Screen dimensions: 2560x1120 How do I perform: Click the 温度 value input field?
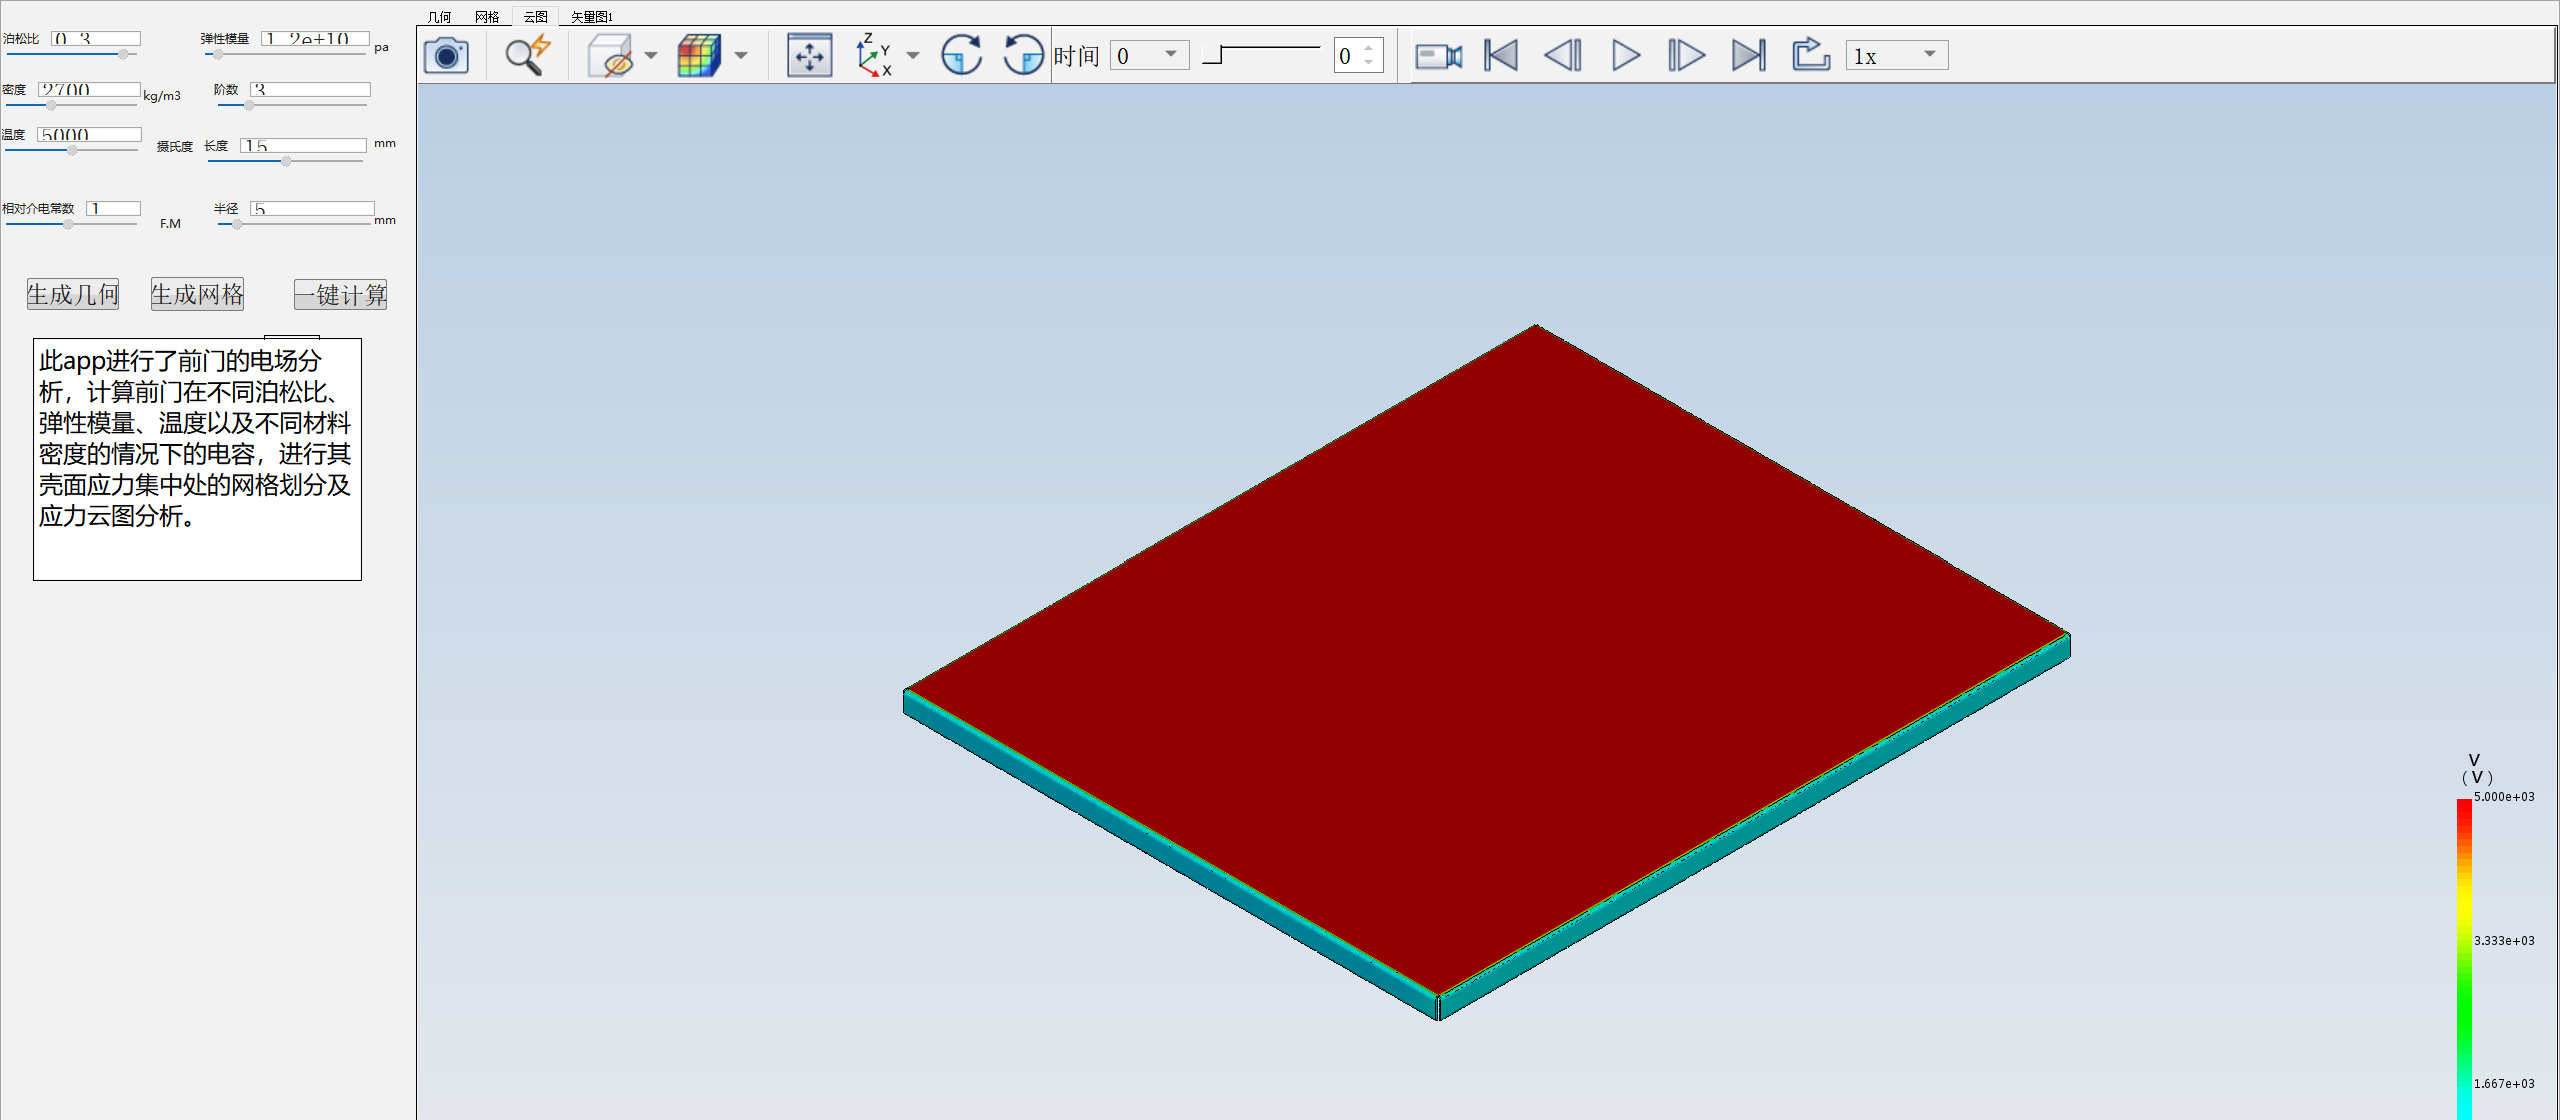click(89, 134)
